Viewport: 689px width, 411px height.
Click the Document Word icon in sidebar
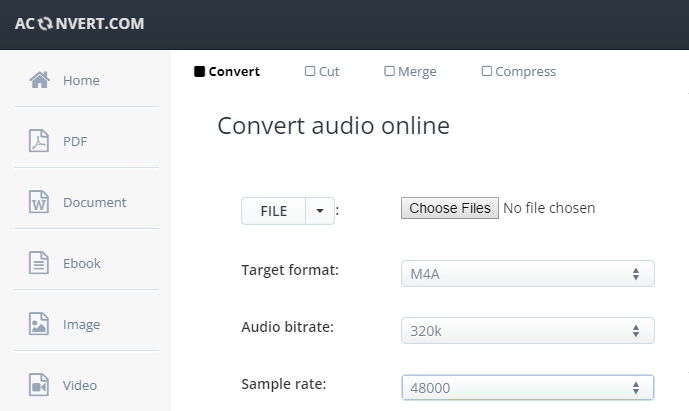[39, 202]
